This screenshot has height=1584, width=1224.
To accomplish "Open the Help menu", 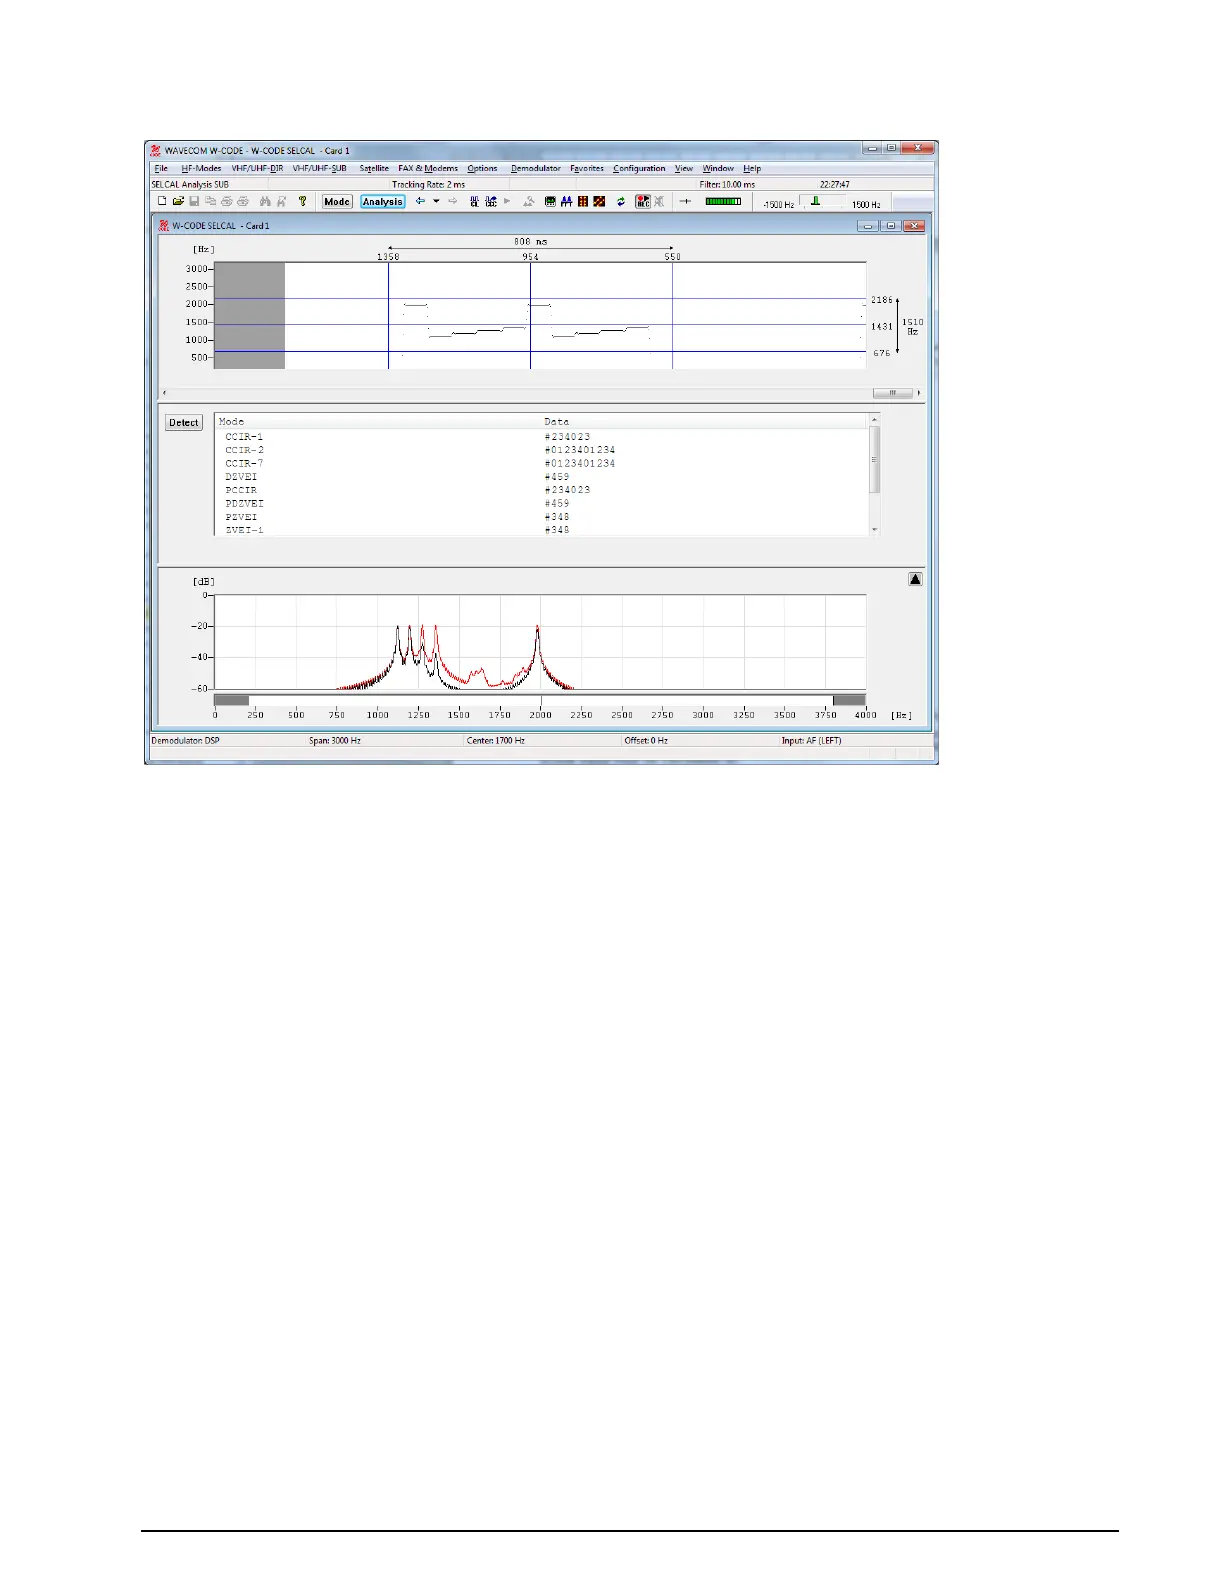I will pyautogui.click(x=752, y=168).
